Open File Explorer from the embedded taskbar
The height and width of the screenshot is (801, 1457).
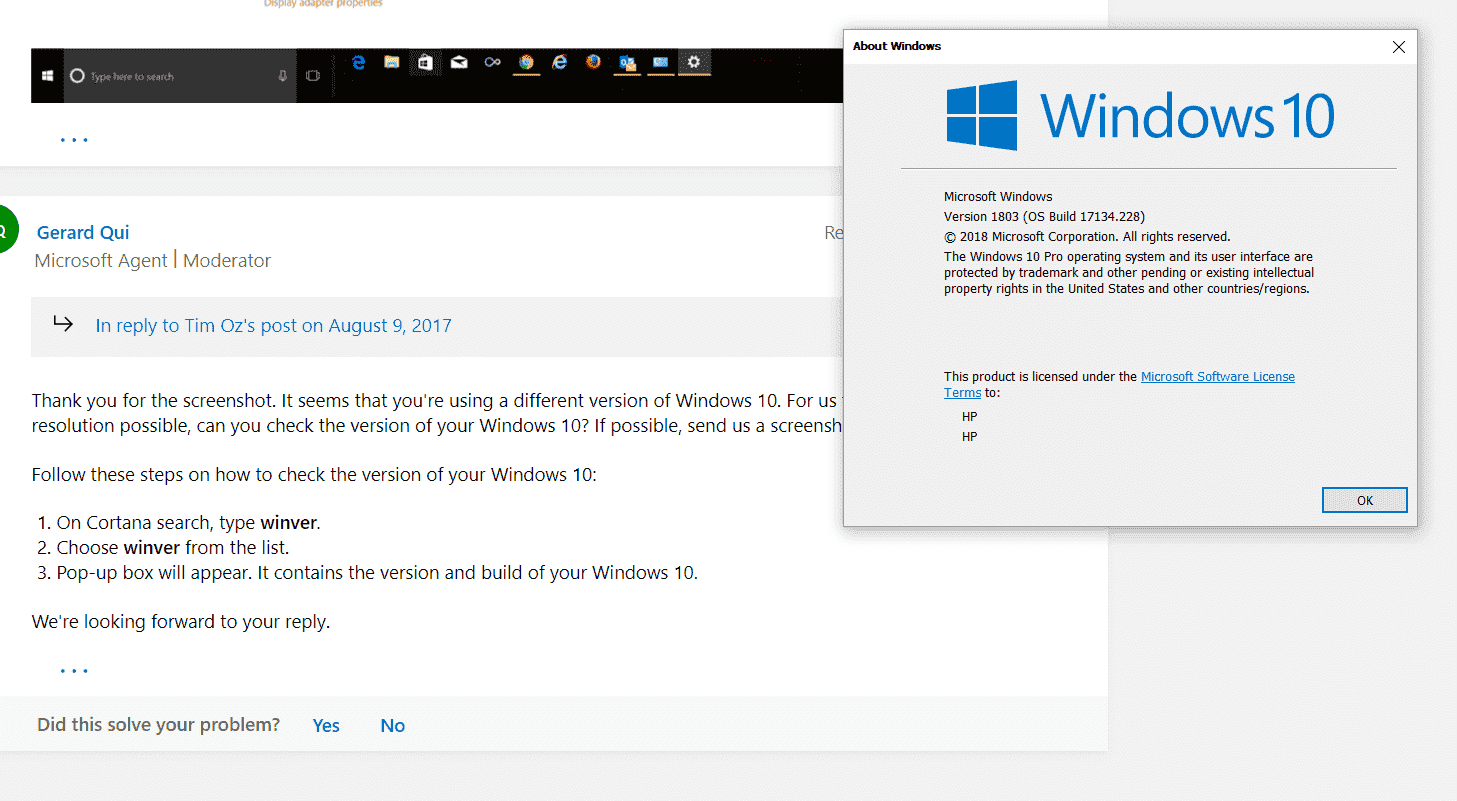[x=392, y=62]
